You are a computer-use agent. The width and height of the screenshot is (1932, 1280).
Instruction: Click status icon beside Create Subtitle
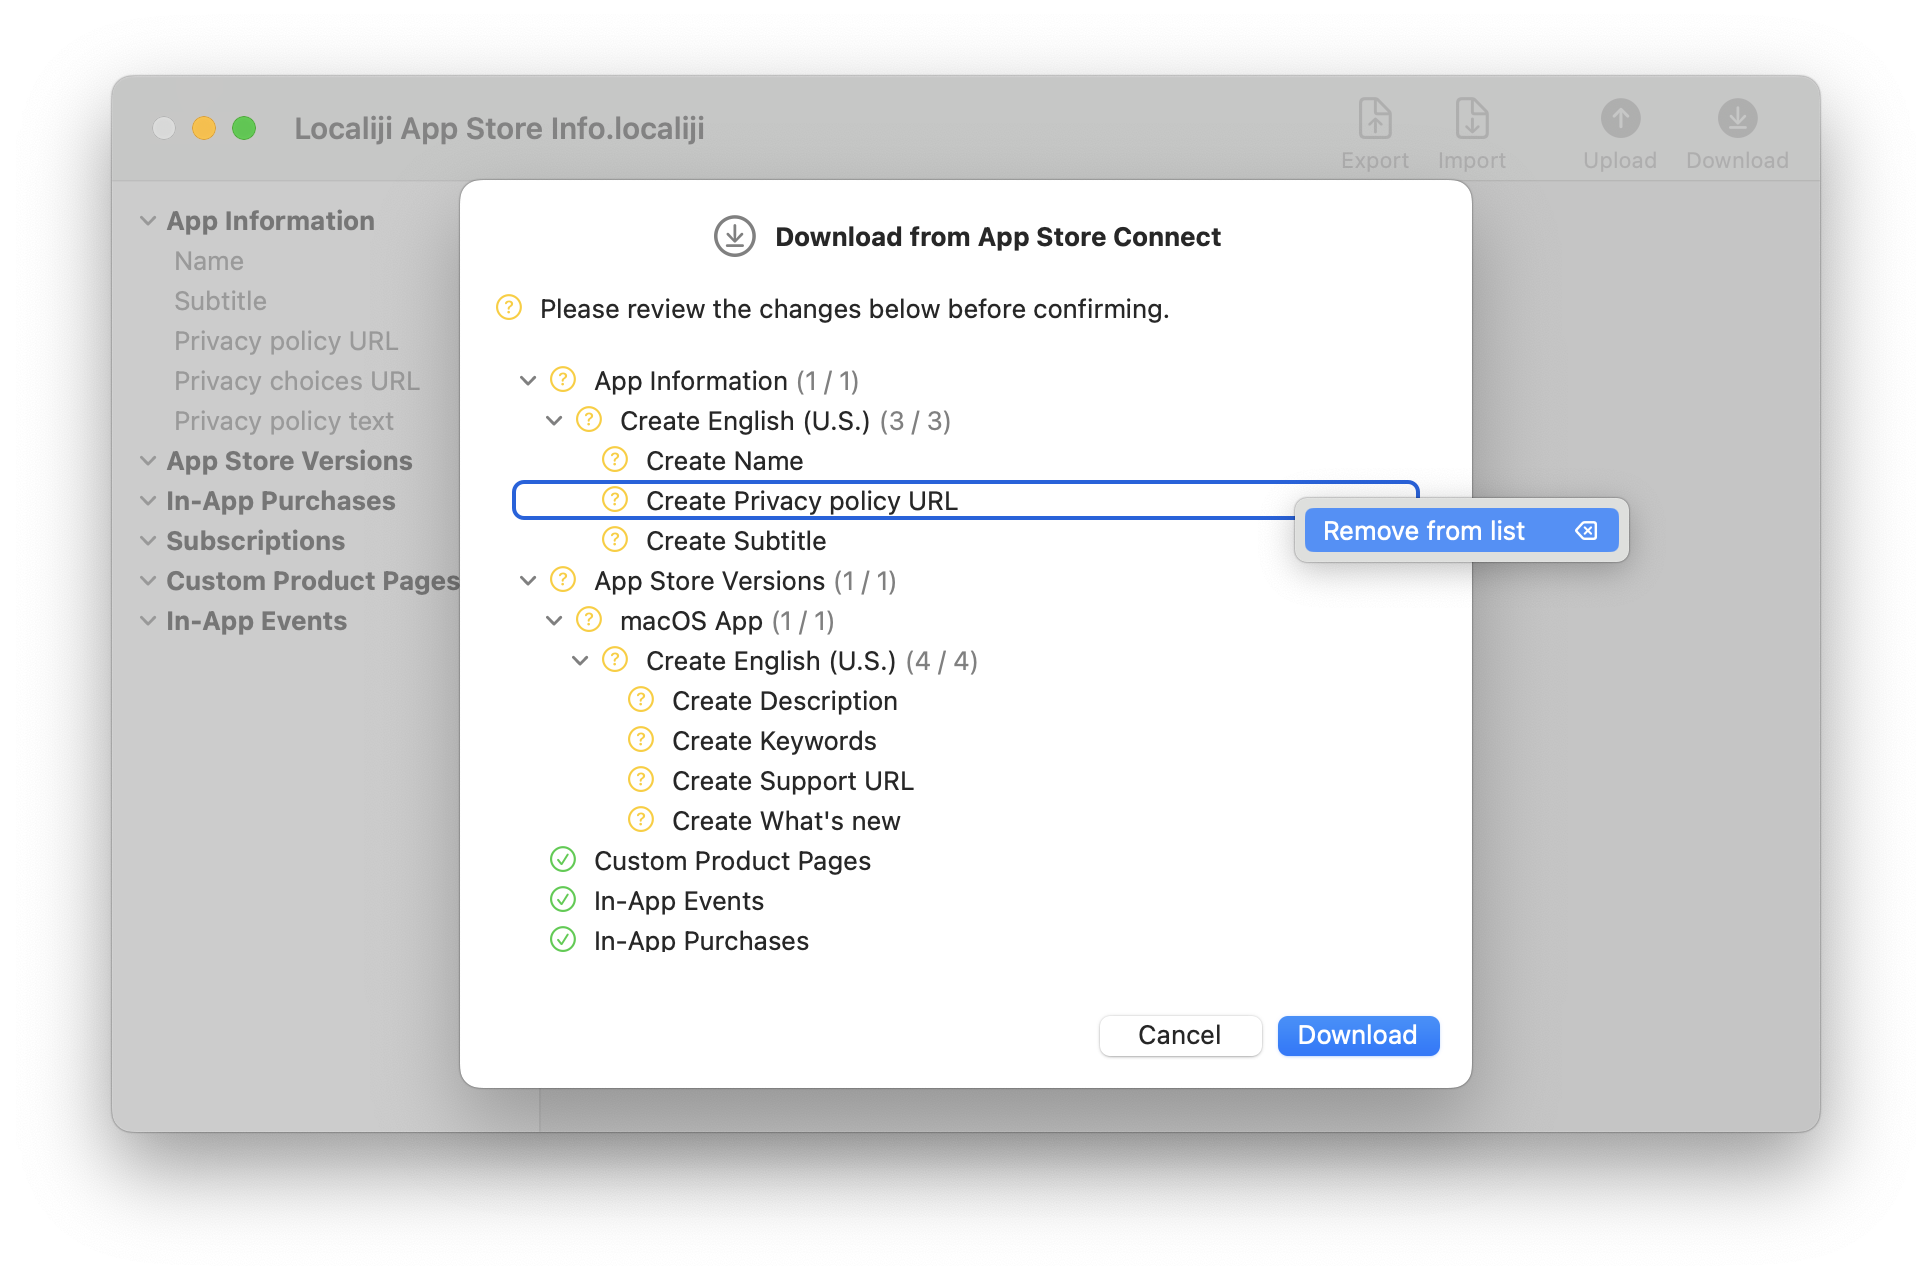615,540
